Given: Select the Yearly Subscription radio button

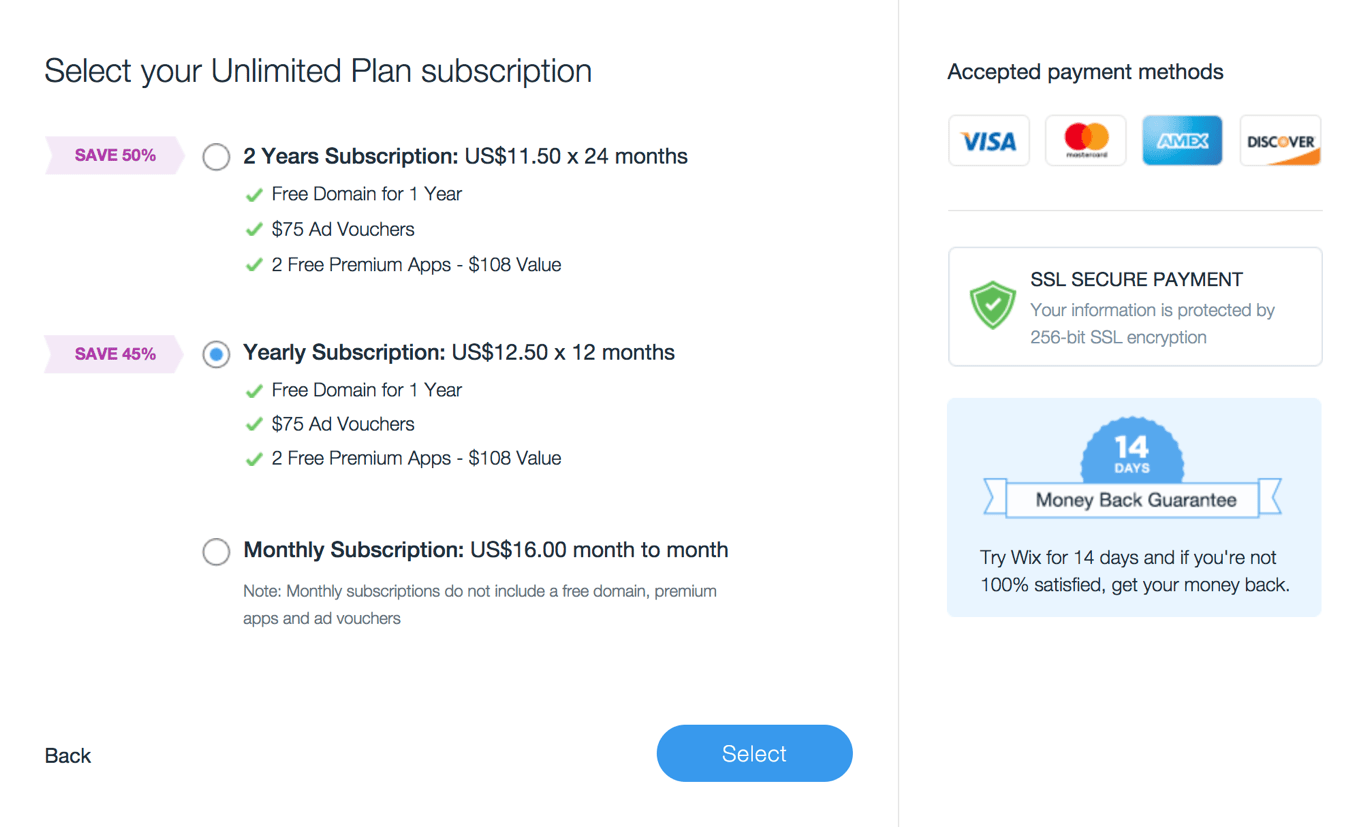Looking at the screenshot, I should coord(216,354).
